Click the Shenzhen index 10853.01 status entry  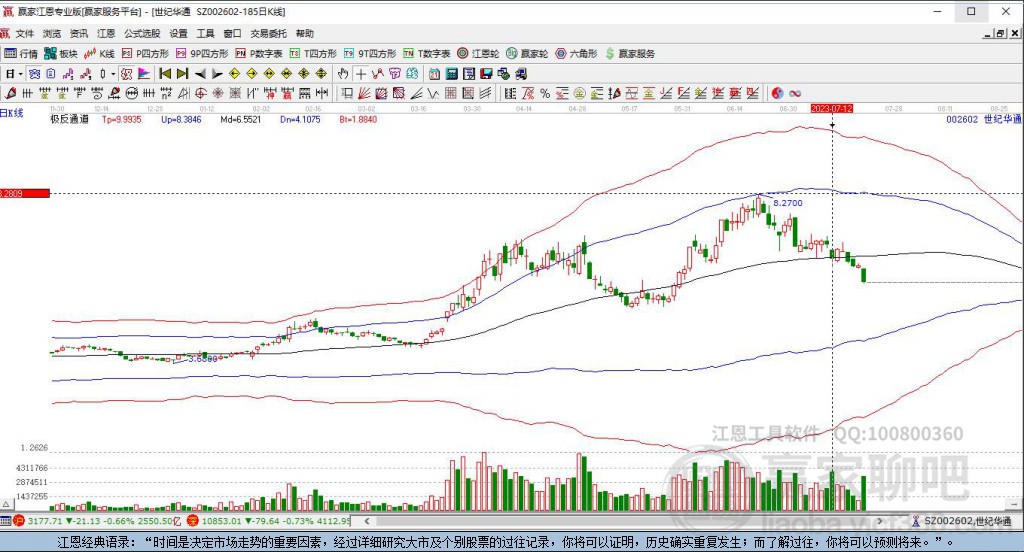[269, 521]
